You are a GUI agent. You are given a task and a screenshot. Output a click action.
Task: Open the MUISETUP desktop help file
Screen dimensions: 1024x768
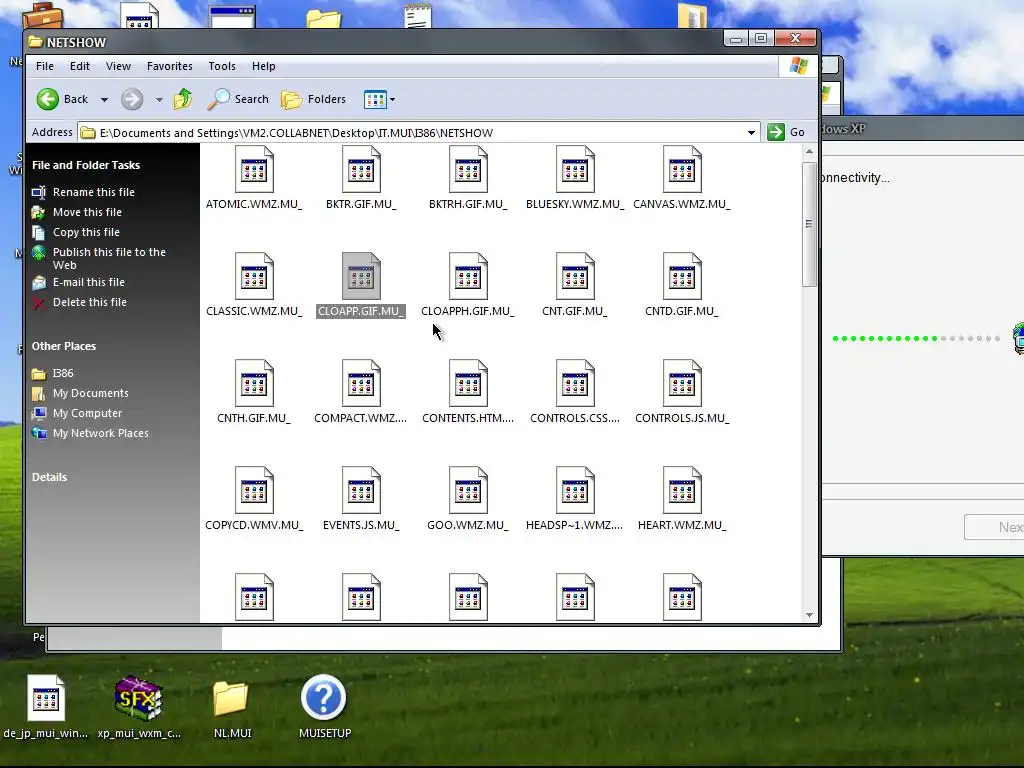[325, 708]
